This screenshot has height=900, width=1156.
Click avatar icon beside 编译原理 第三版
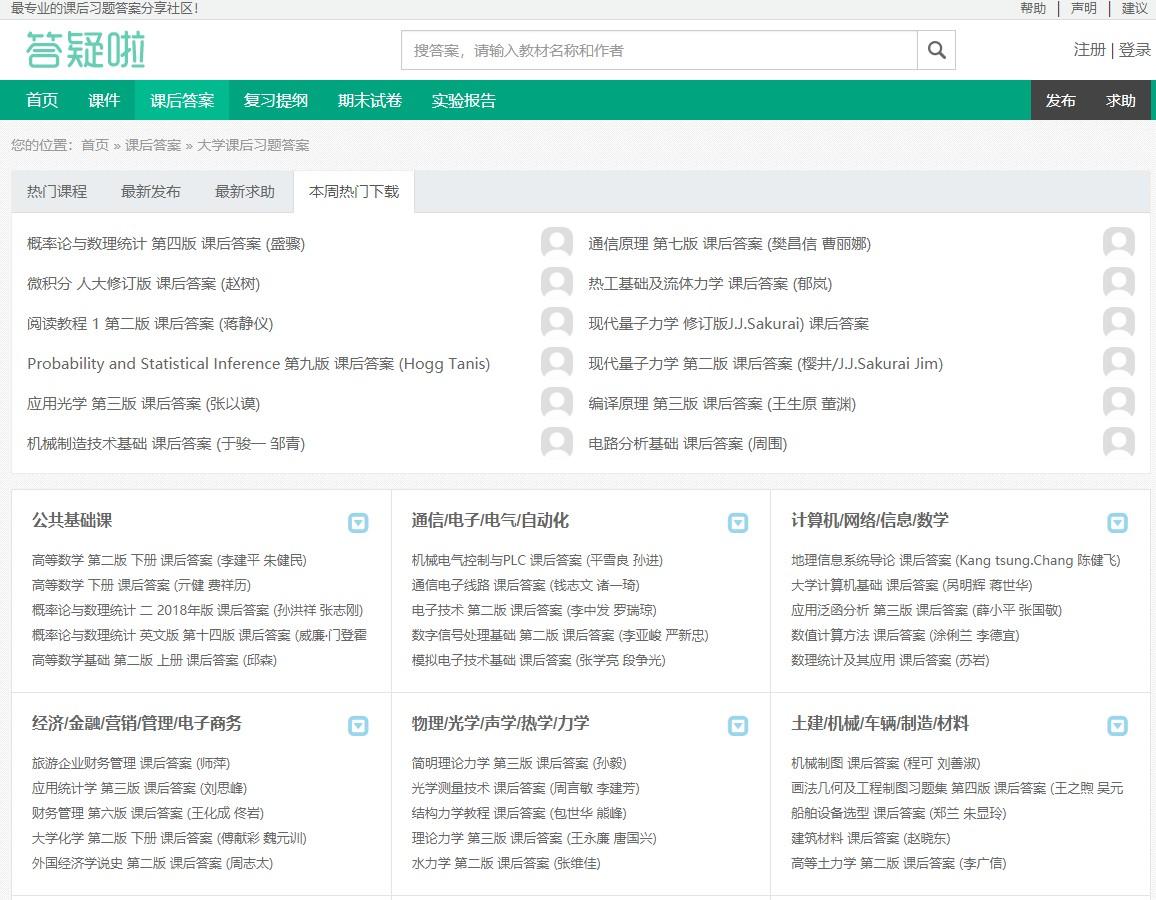(x=1119, y=403)
